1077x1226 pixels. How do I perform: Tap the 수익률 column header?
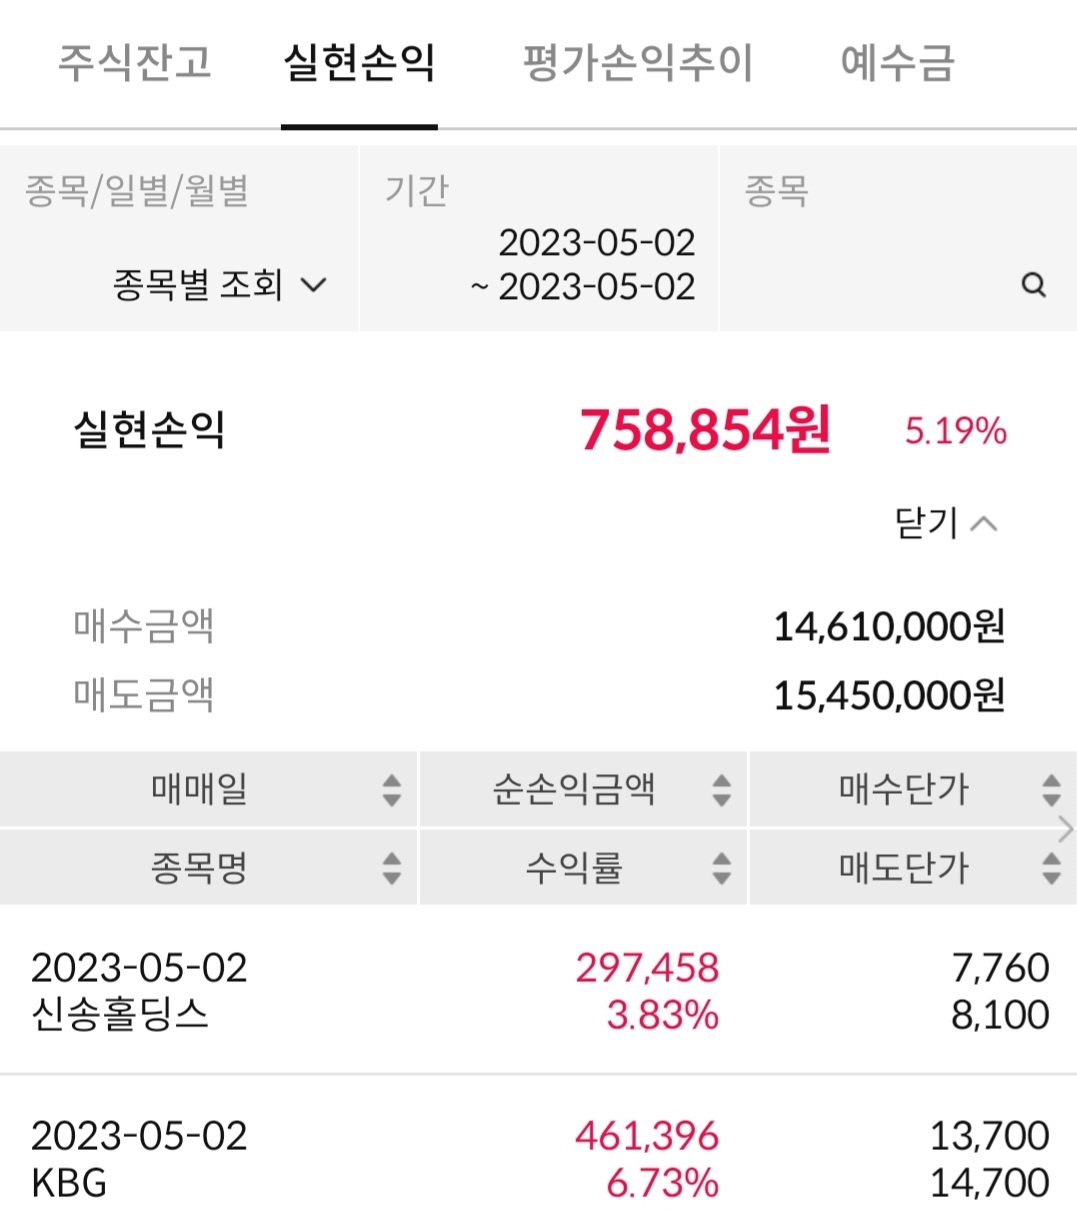coord(583,868)
